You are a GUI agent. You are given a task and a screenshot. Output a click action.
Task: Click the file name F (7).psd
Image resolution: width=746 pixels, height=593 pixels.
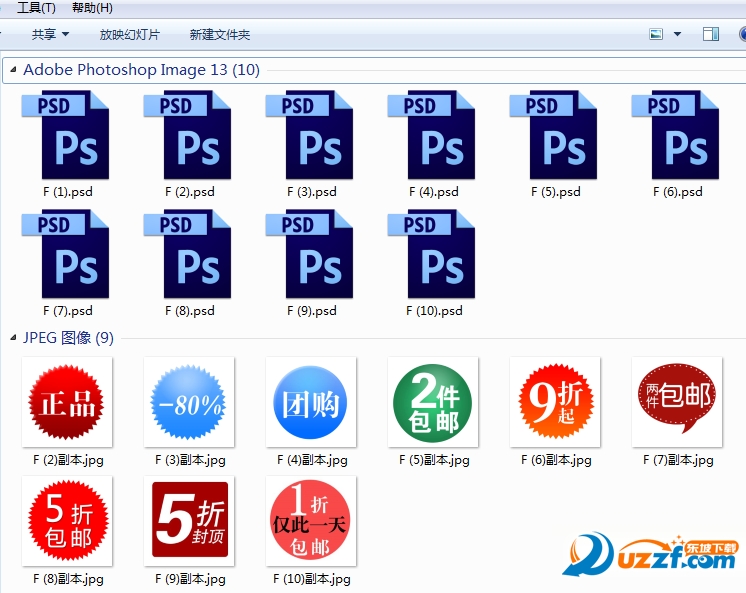click(68, 311)
